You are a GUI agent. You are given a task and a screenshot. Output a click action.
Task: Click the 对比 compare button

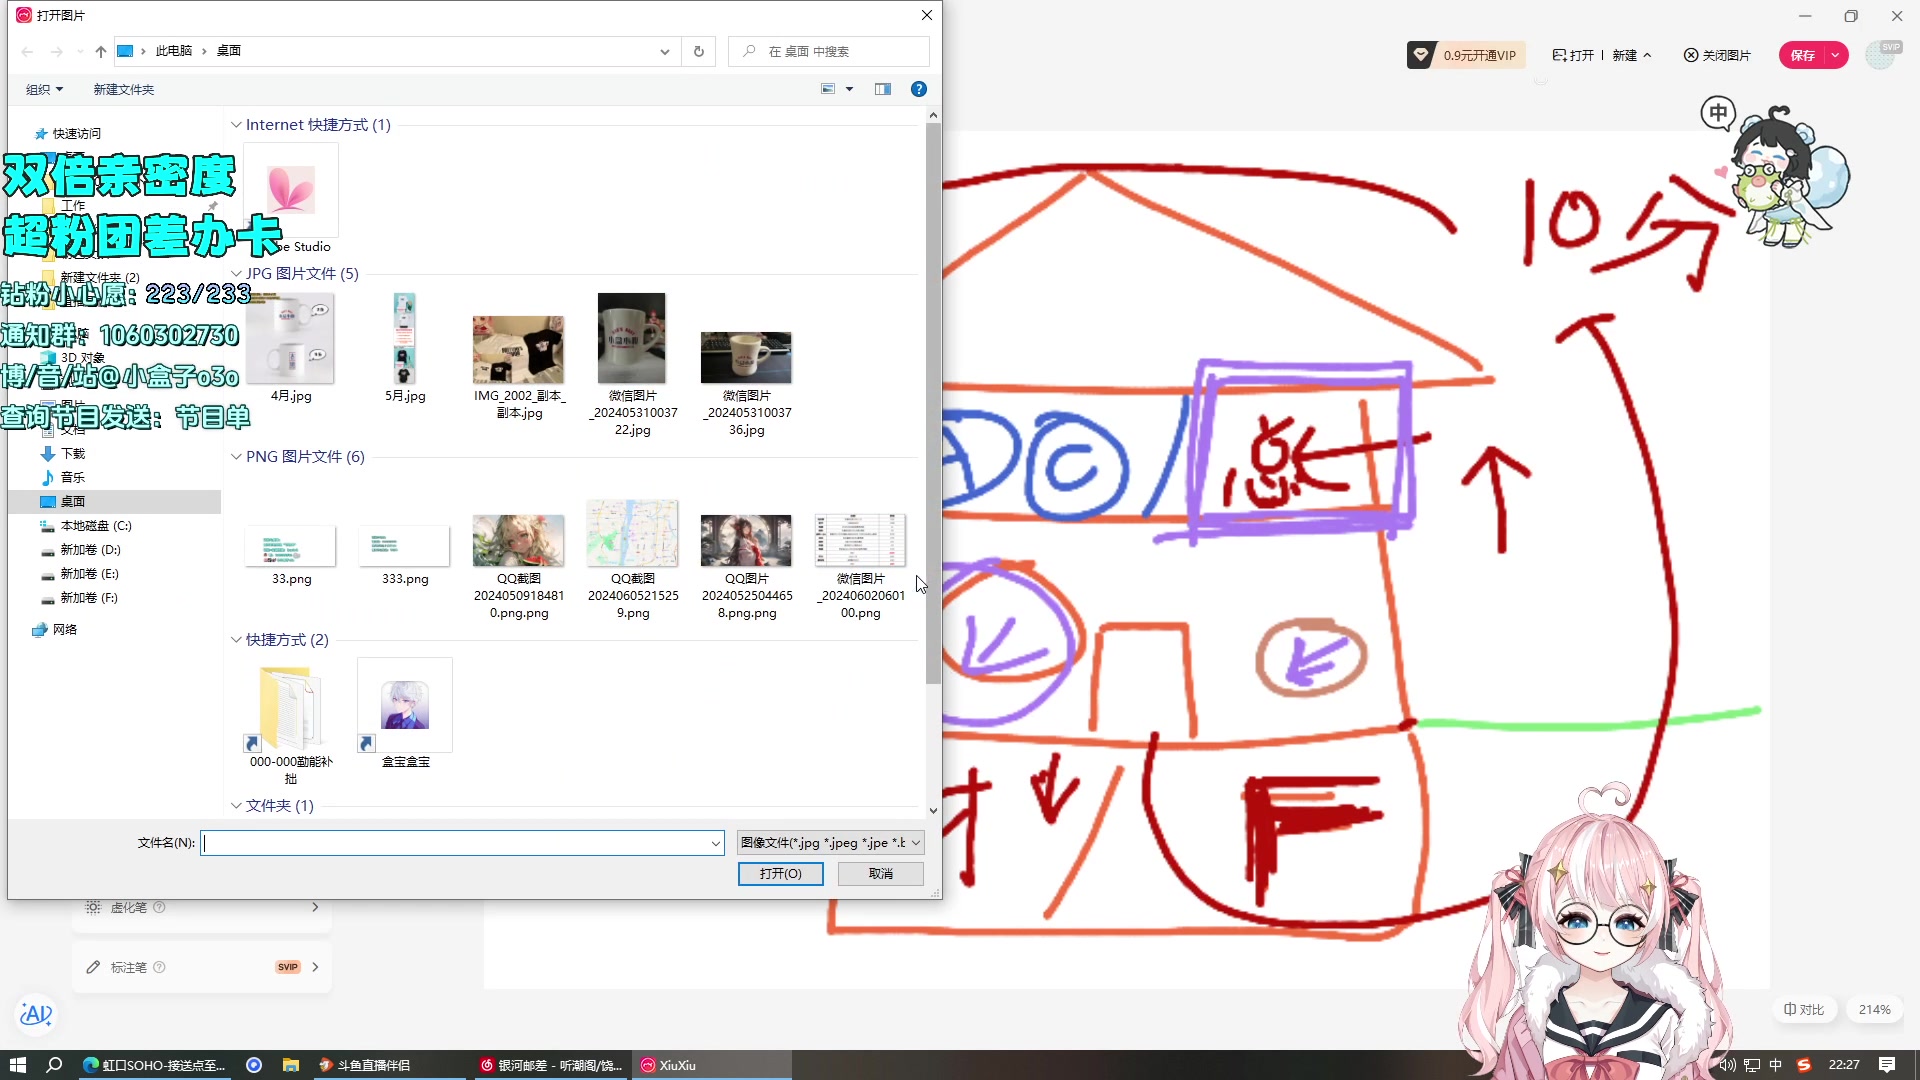coord(1804,1009)
